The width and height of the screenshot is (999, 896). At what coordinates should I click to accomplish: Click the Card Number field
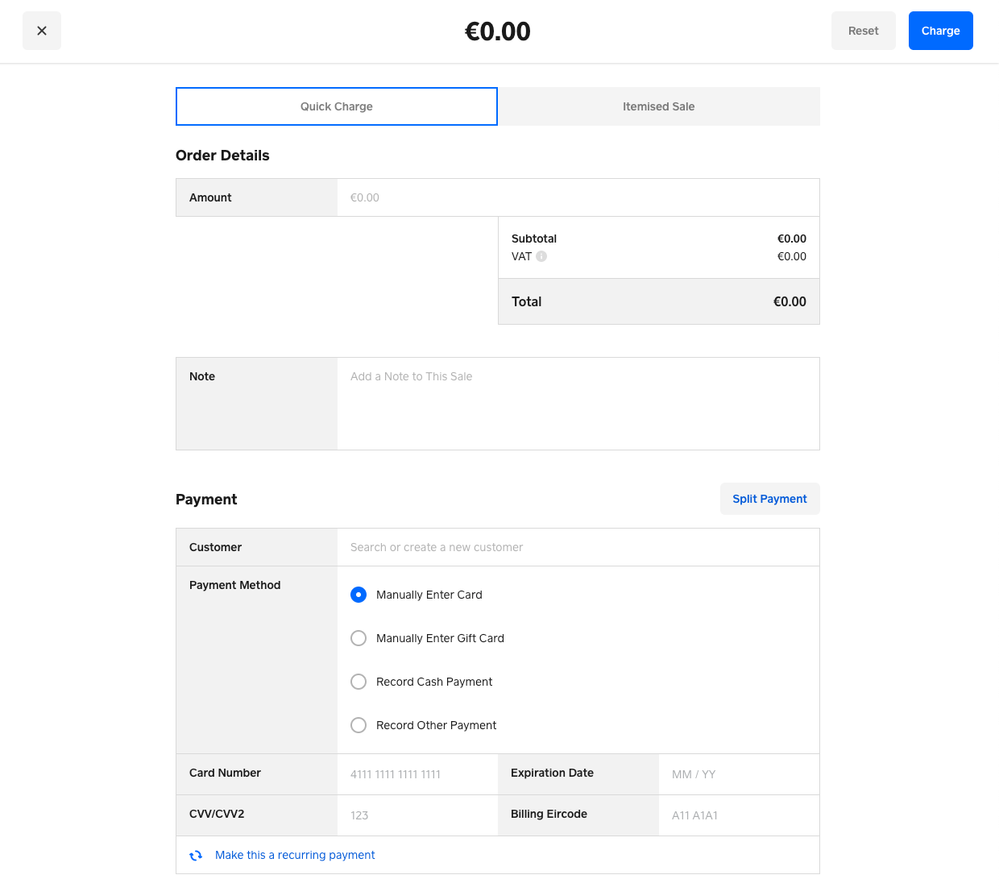pyautogui.click(x=416, y=775)
